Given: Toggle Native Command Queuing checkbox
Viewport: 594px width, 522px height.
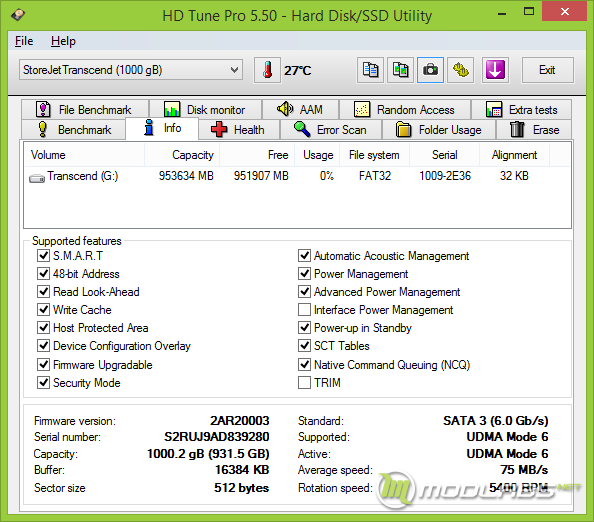Looking at the screenshot, I should [304, 364].
